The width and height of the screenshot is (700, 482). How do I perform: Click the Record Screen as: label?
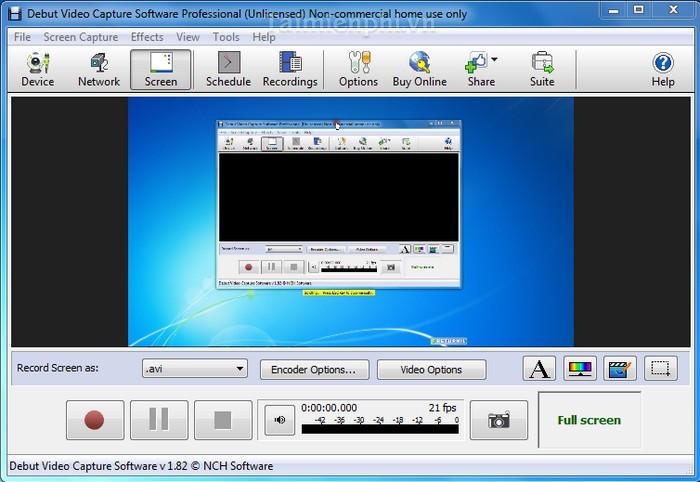[x=58, y=368]
